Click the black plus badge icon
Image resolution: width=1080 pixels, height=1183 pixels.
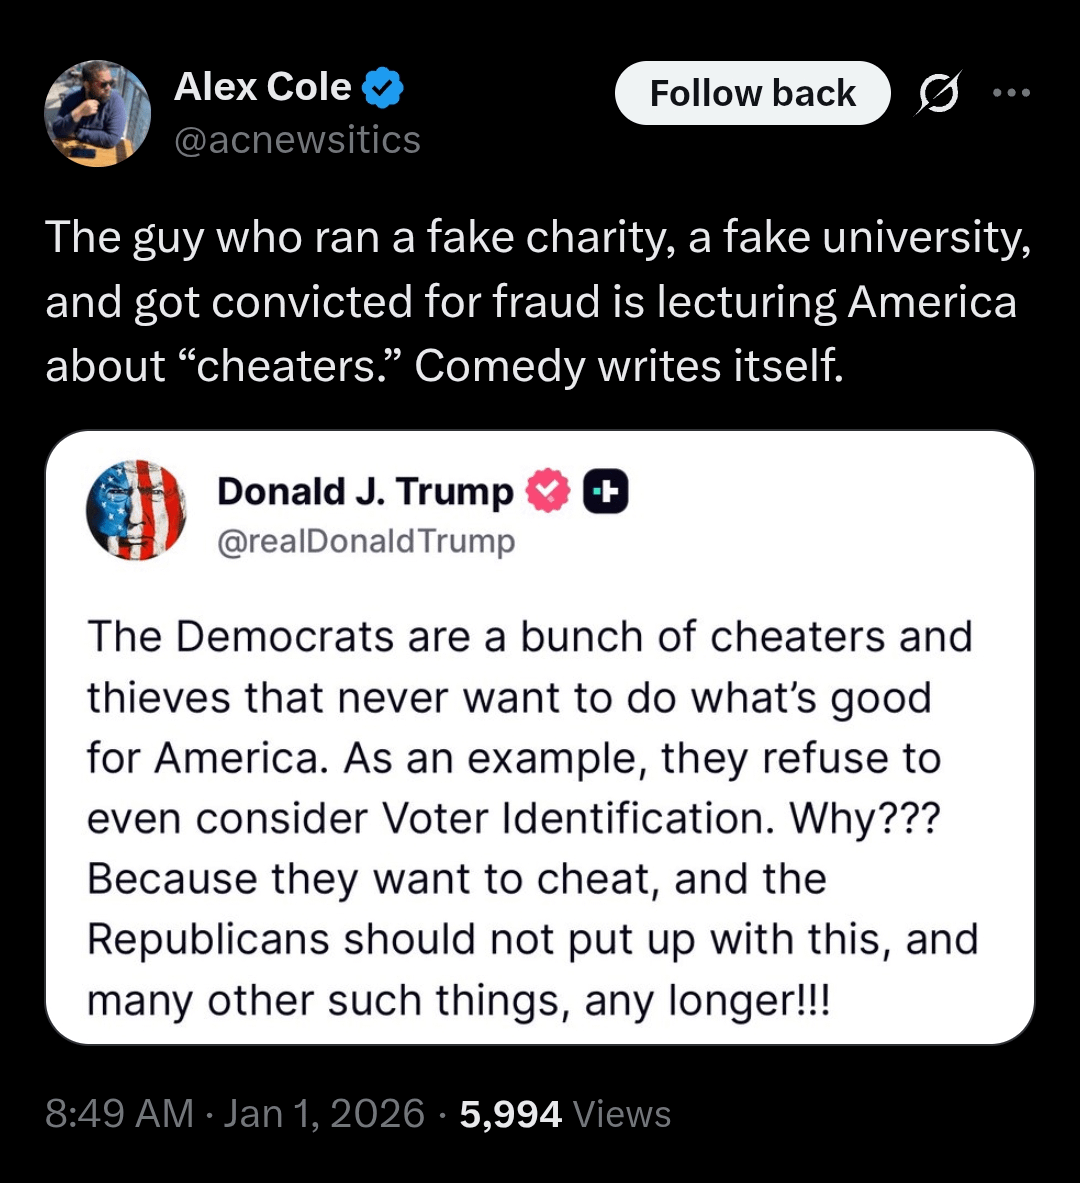(x=606, y=491)
